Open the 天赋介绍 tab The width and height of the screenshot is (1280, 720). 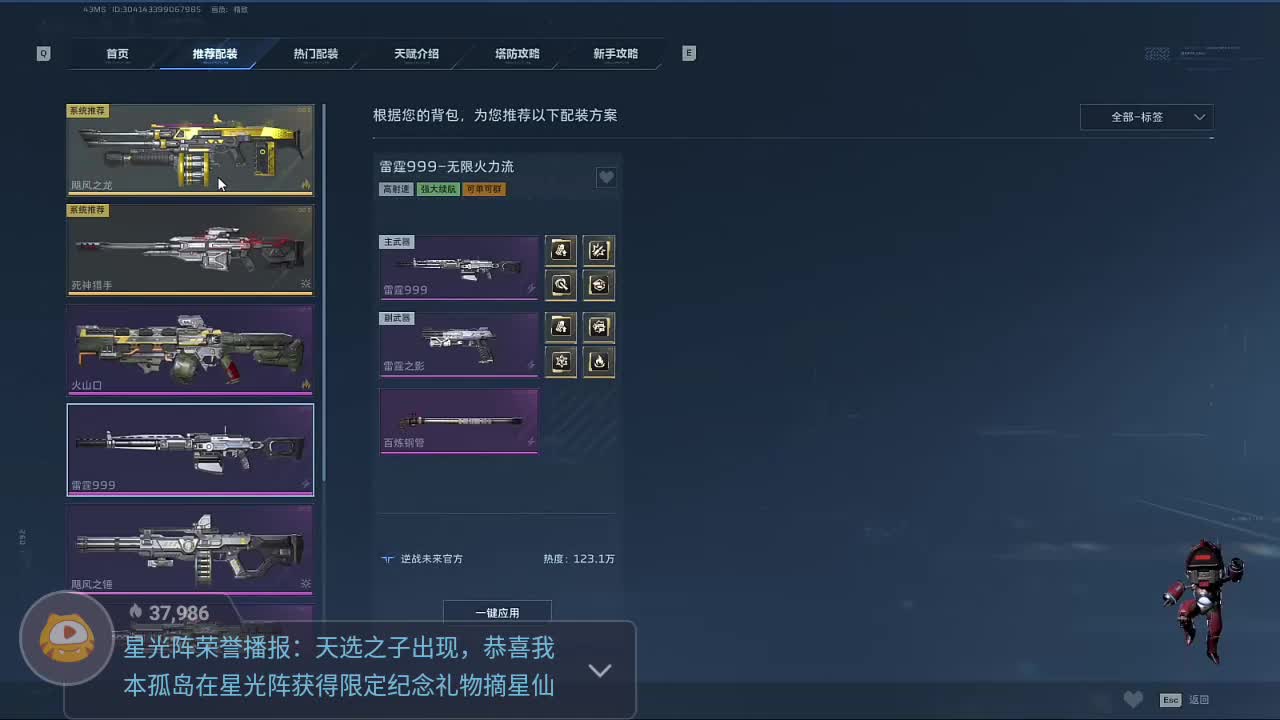(x=416, y=54)
